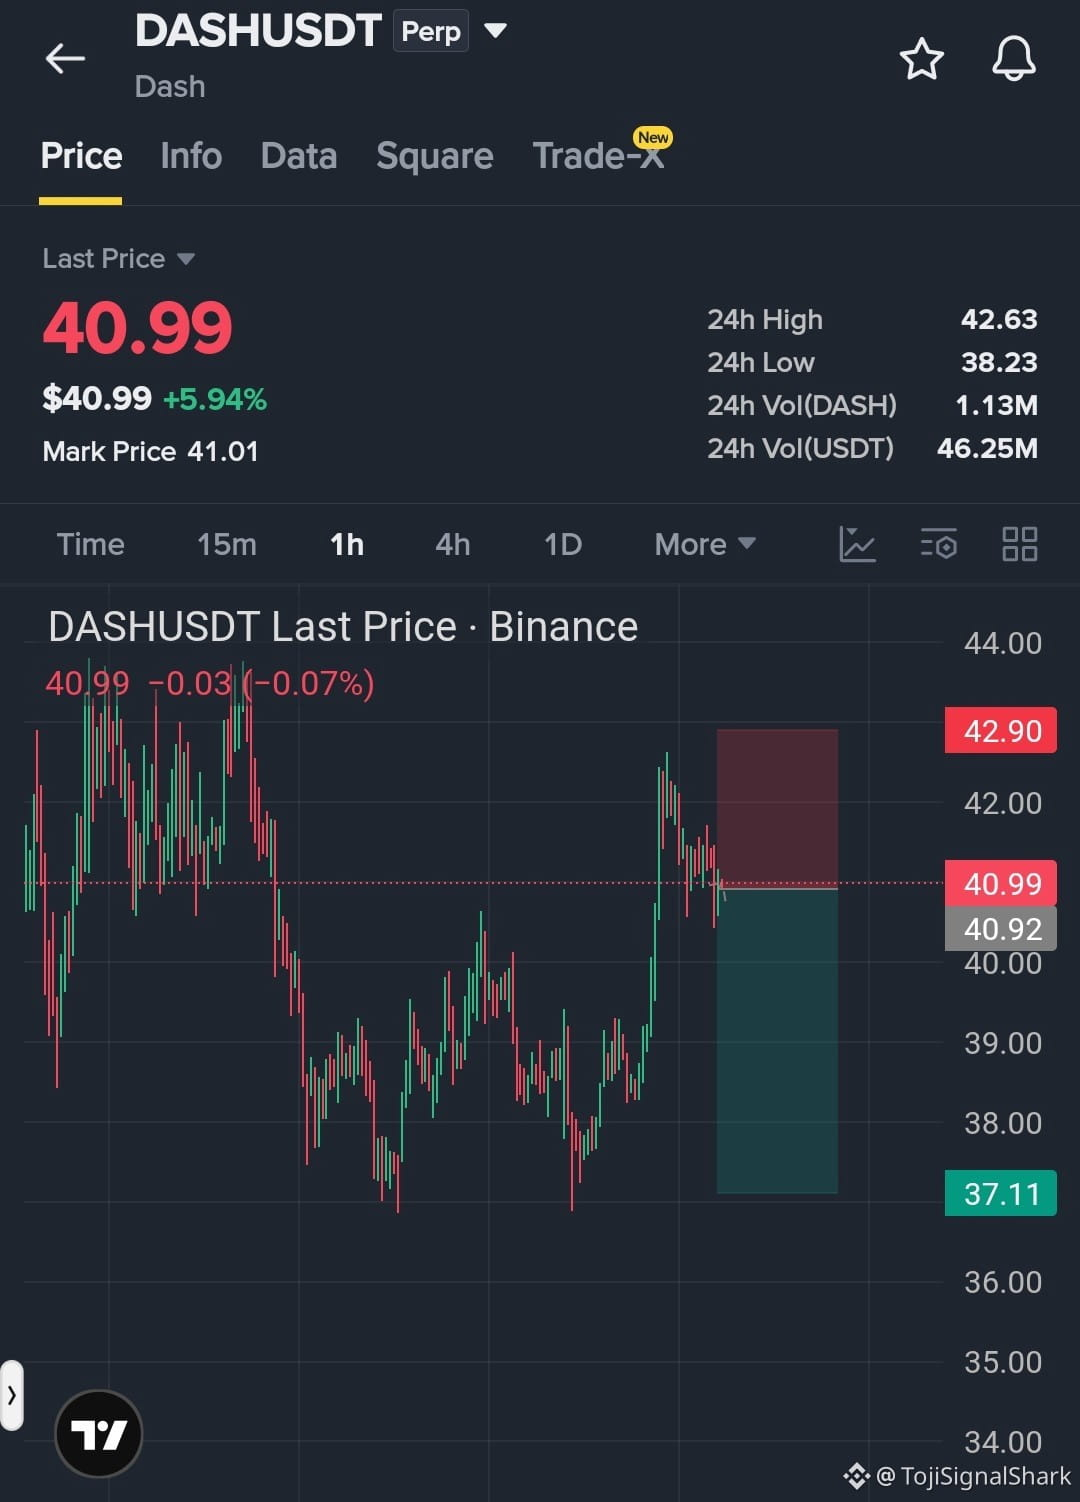Click the 44.00 price axis label
Image resolution: width=1080 pixels, height=1502 pixels.
pyautogui.click(x=1003, y=643)
